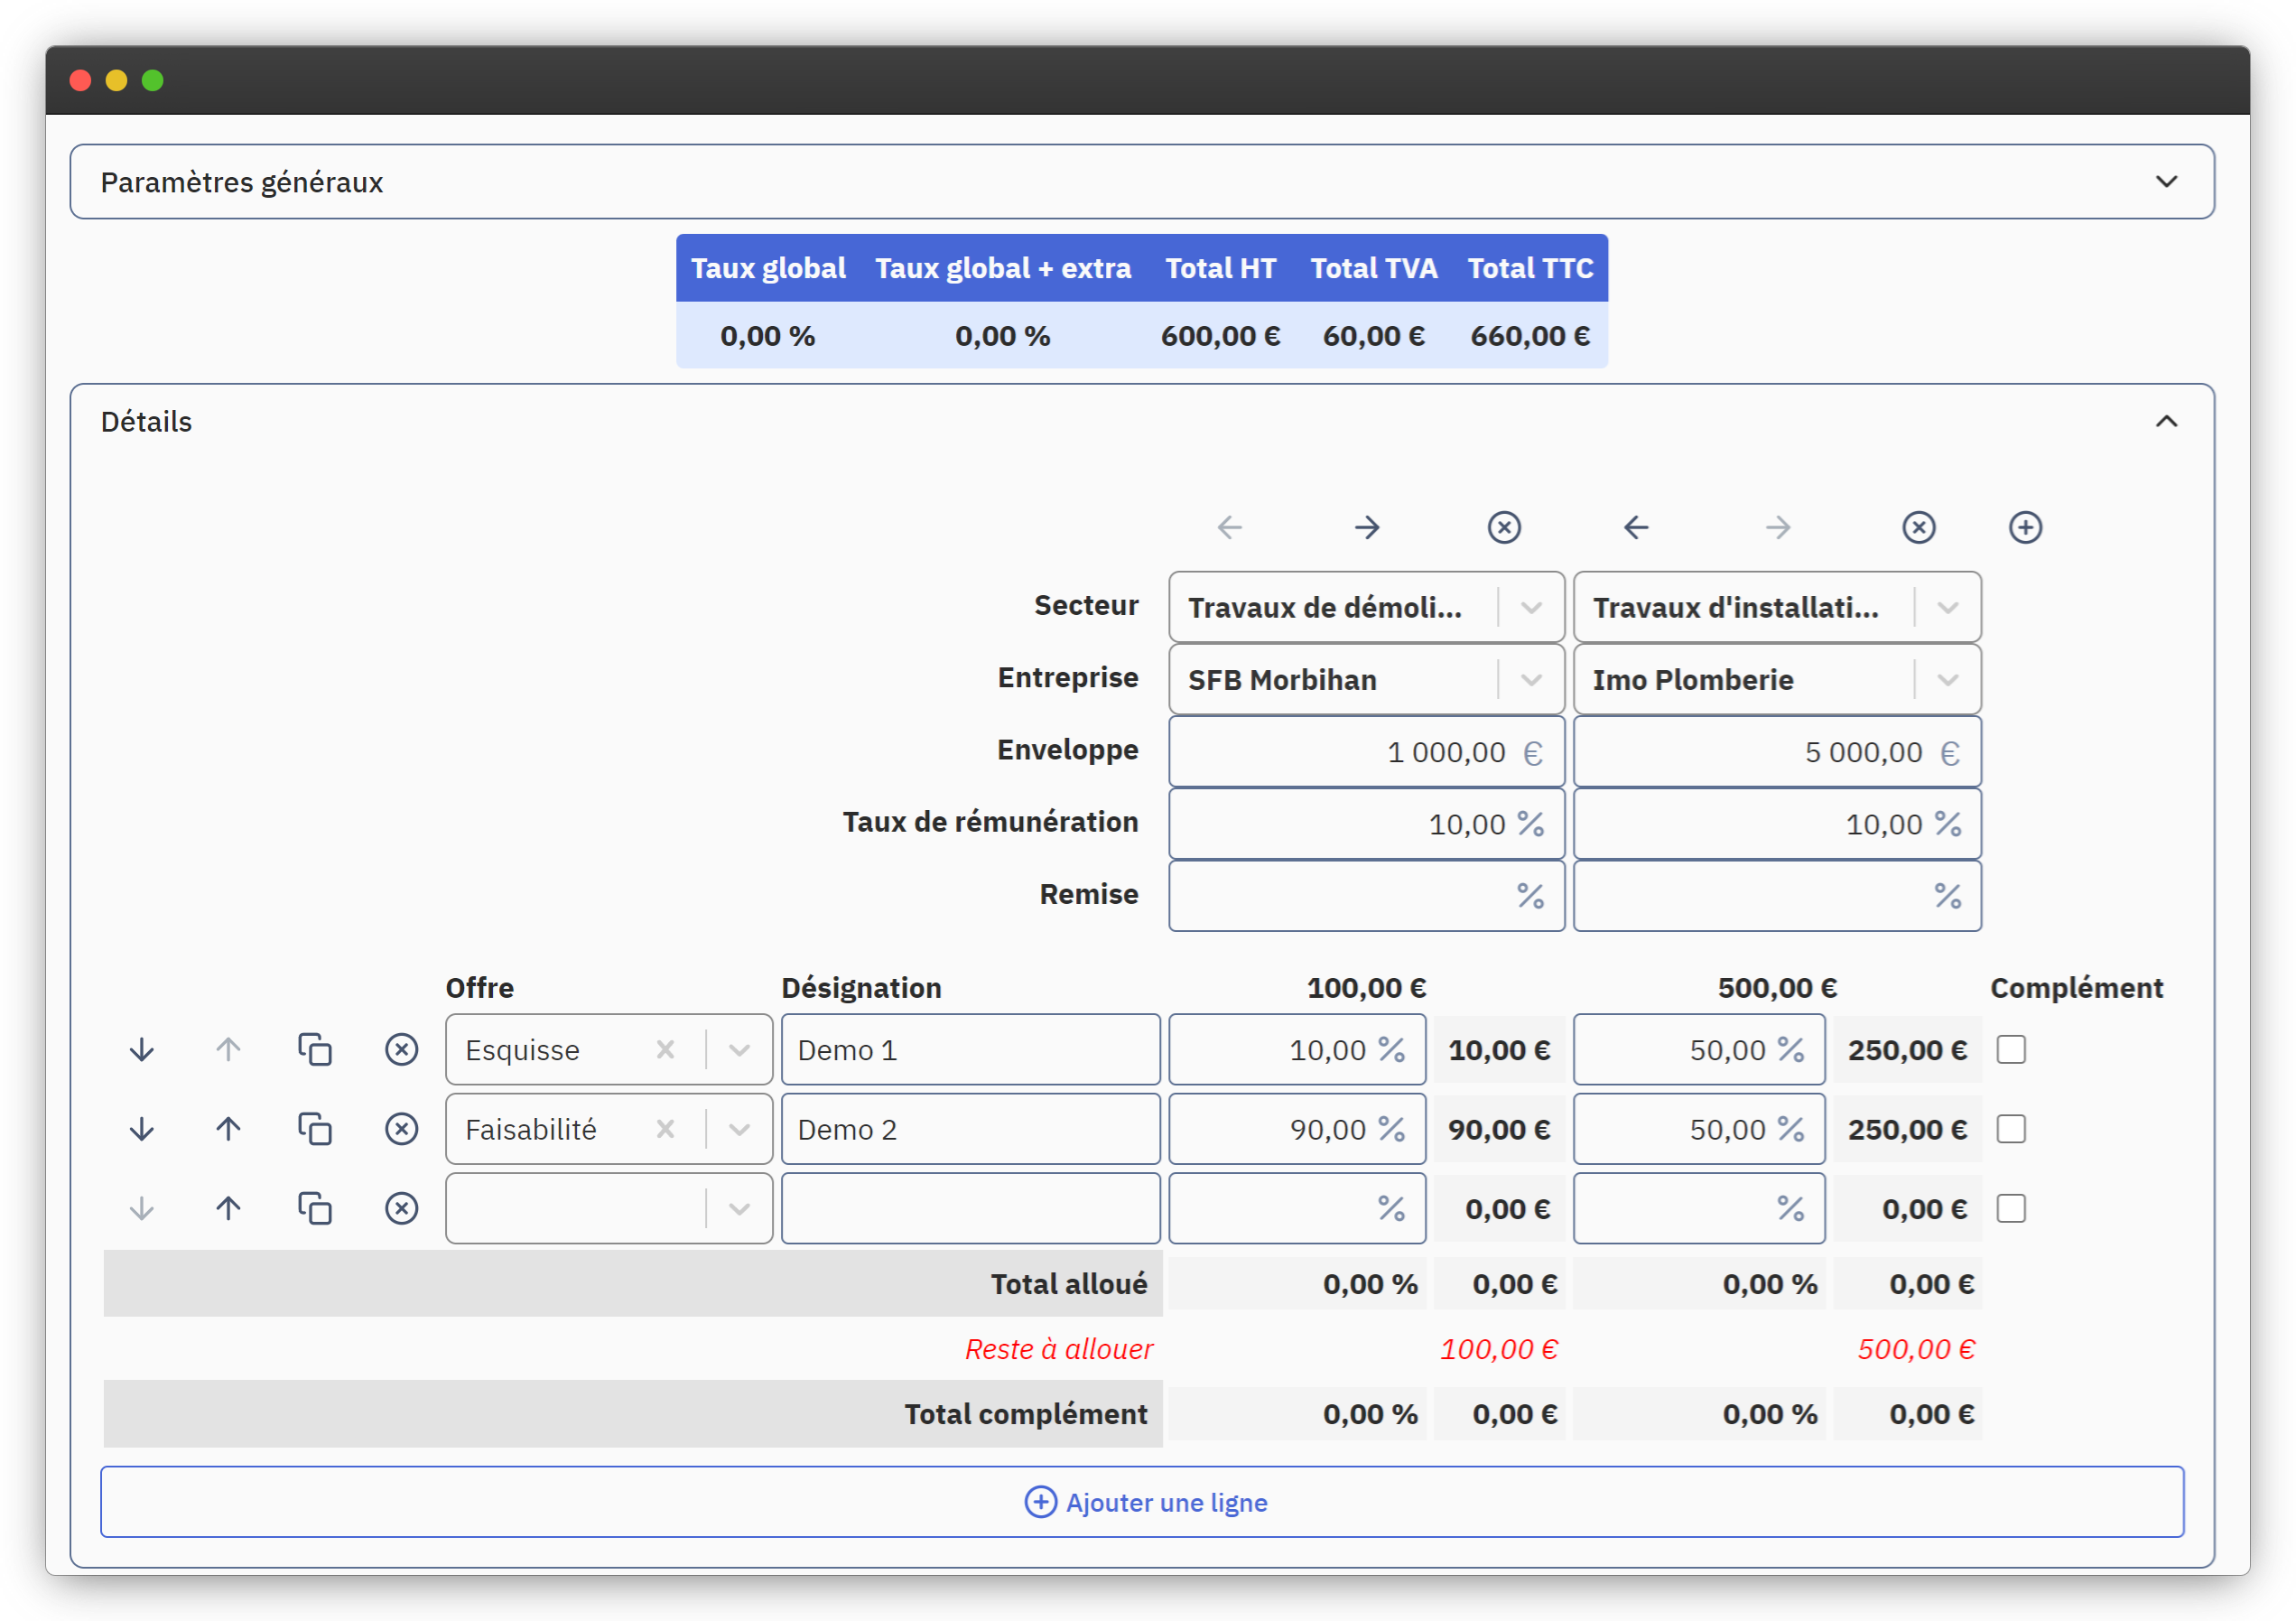Duplicate the Demo 2 row

click(x=315, y=1128)
